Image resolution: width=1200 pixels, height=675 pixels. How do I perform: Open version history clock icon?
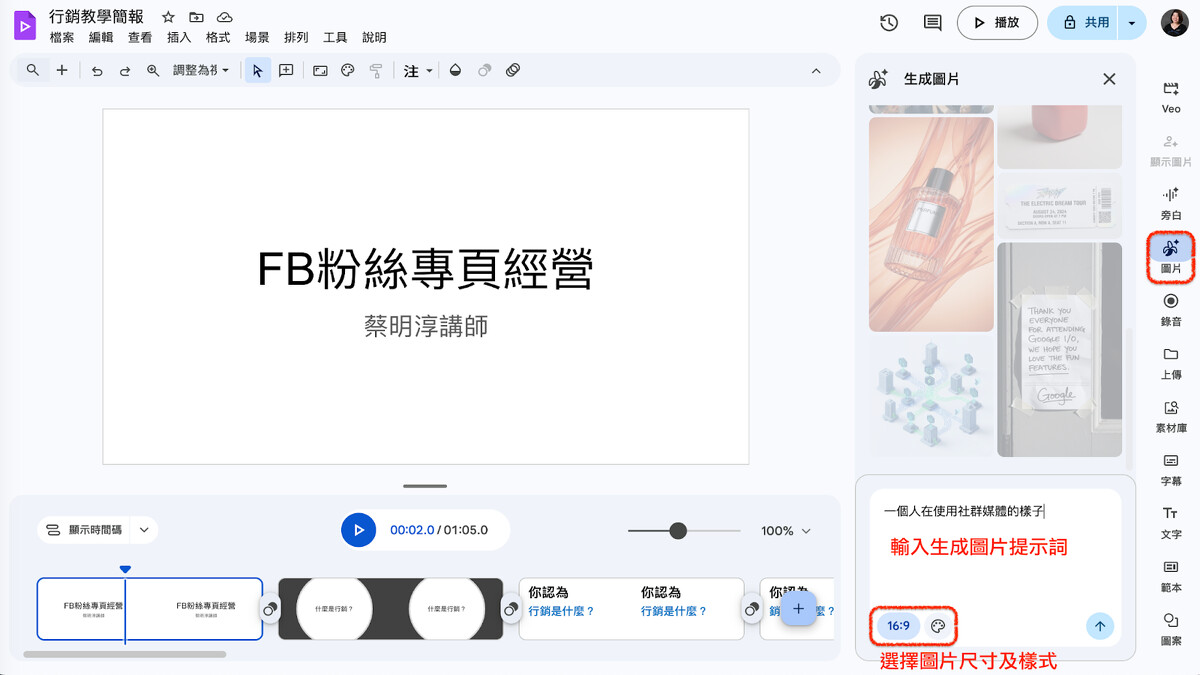click(888, 23)
